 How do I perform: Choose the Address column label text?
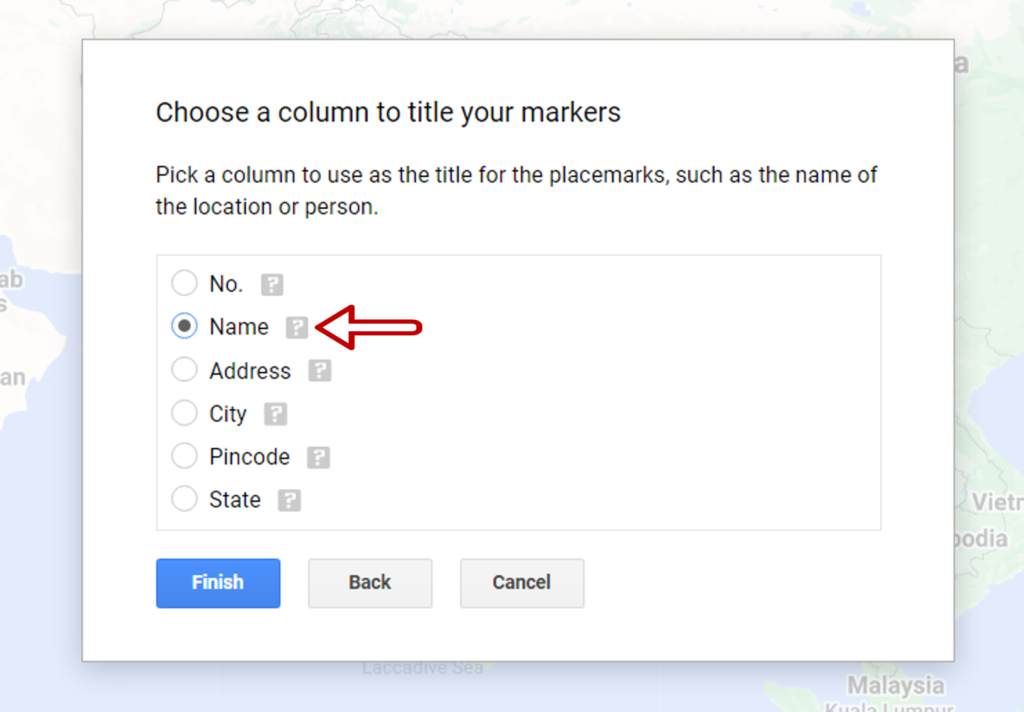click(x=250, y=371)
